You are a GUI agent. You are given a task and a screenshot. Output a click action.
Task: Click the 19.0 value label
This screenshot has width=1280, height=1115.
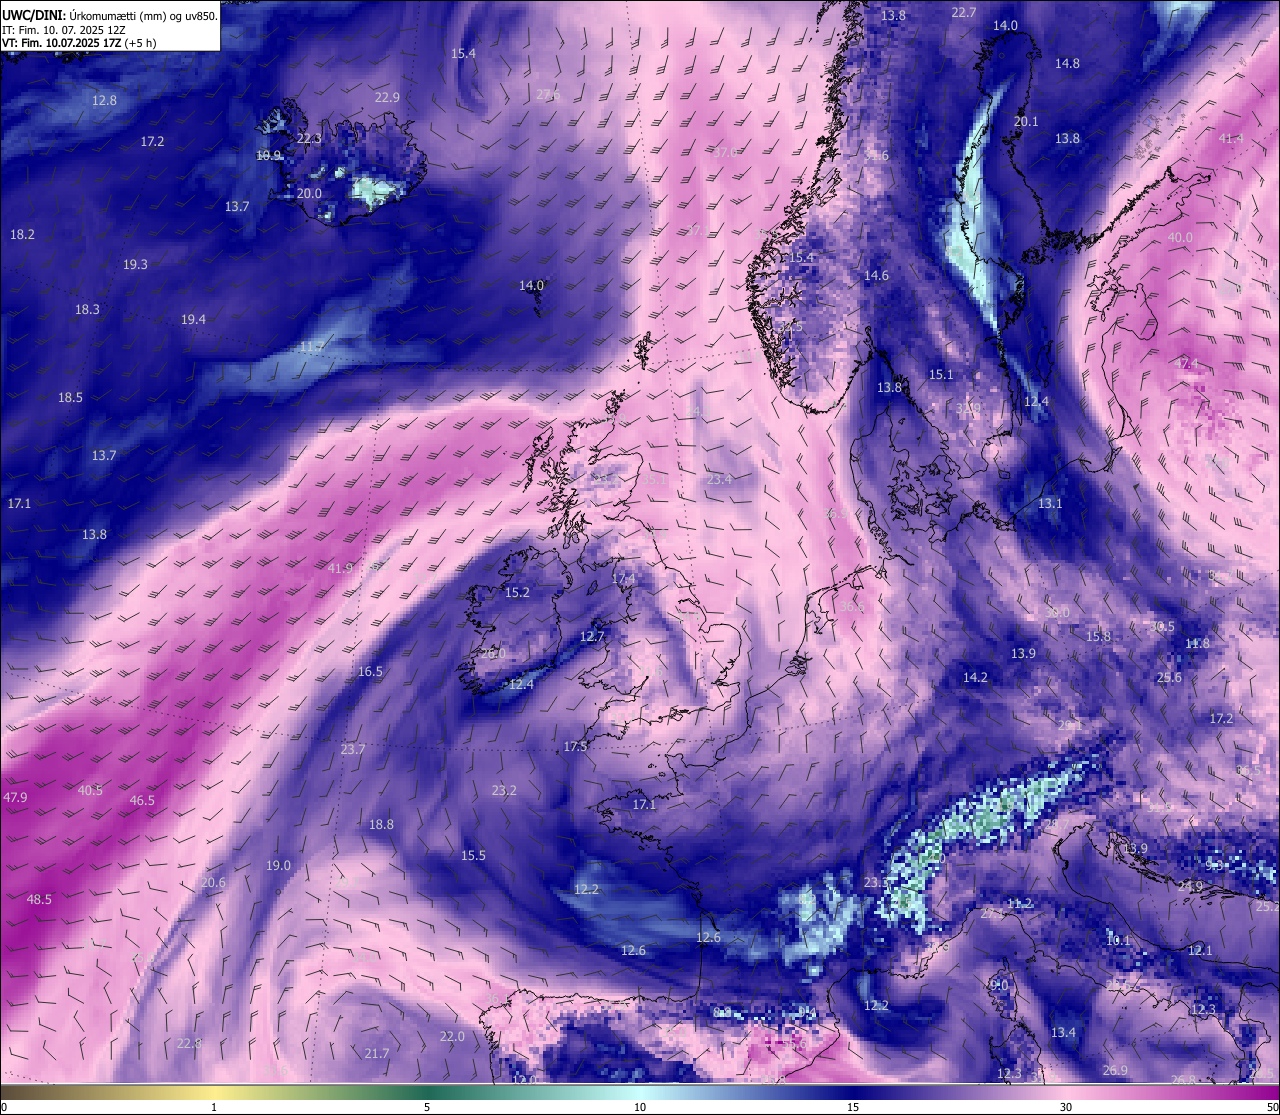click(x=278, y=866)
